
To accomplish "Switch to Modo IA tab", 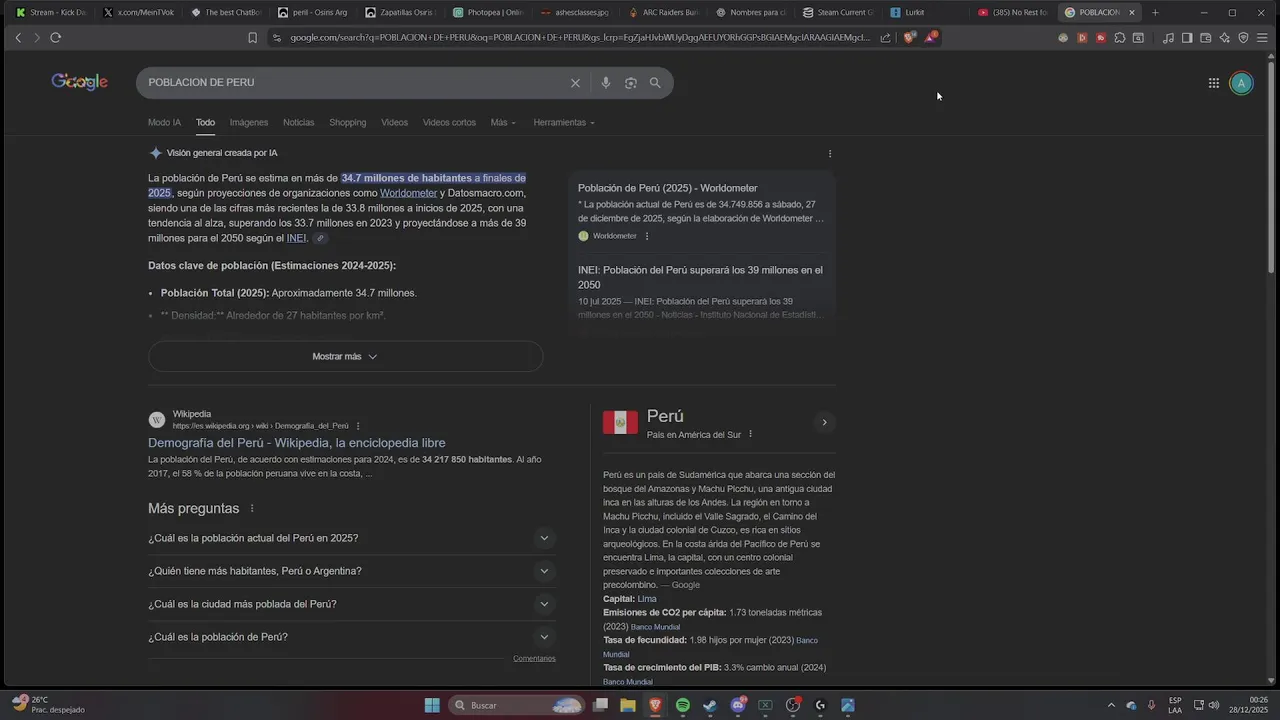I will coord(164,123).
